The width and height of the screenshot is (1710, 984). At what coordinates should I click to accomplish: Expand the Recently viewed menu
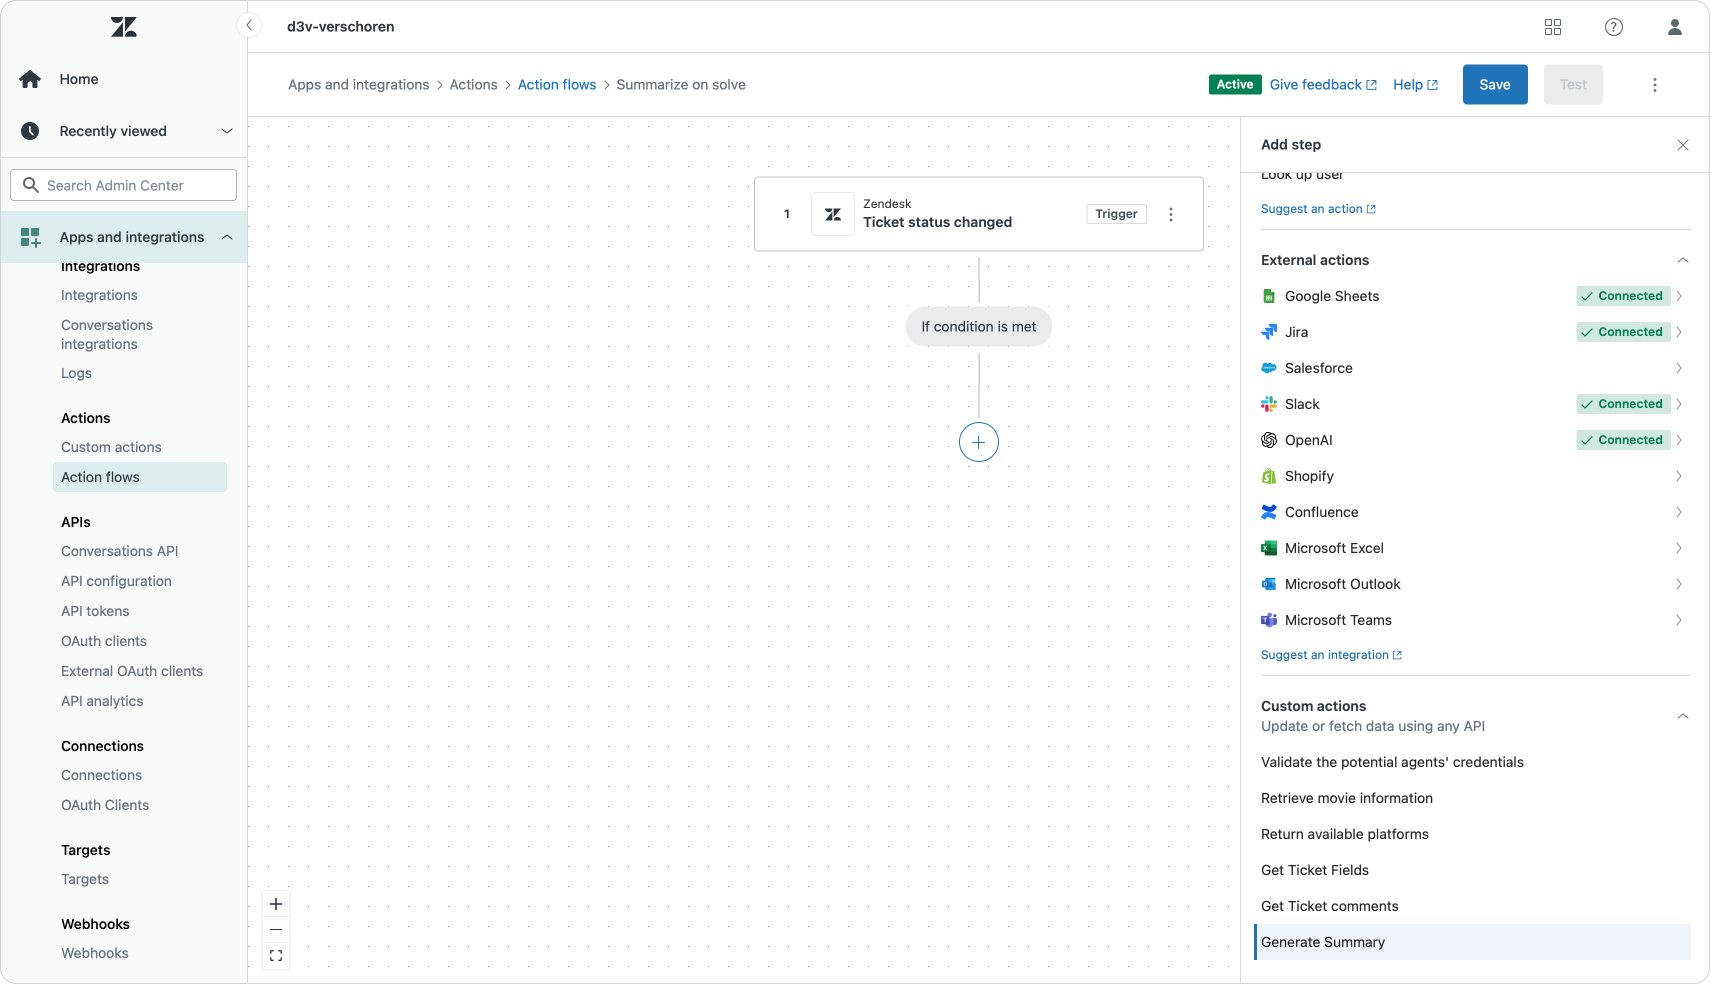226,131
